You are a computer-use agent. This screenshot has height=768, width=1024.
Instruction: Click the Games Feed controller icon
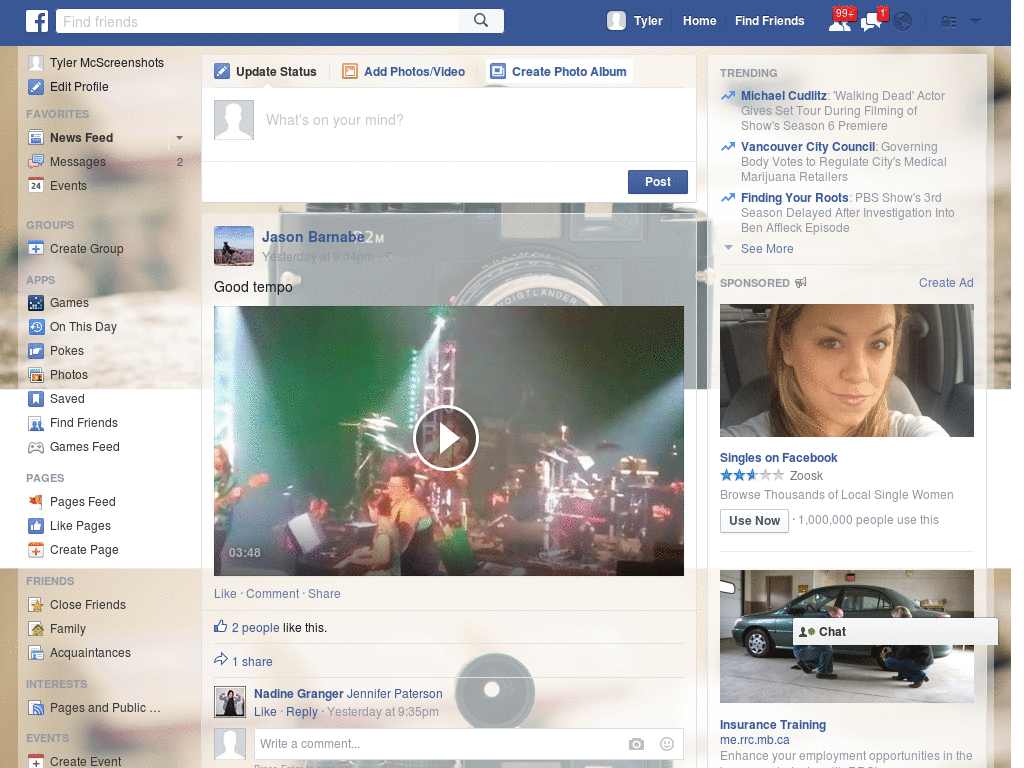pyautogui.click(x=36, y=447)
